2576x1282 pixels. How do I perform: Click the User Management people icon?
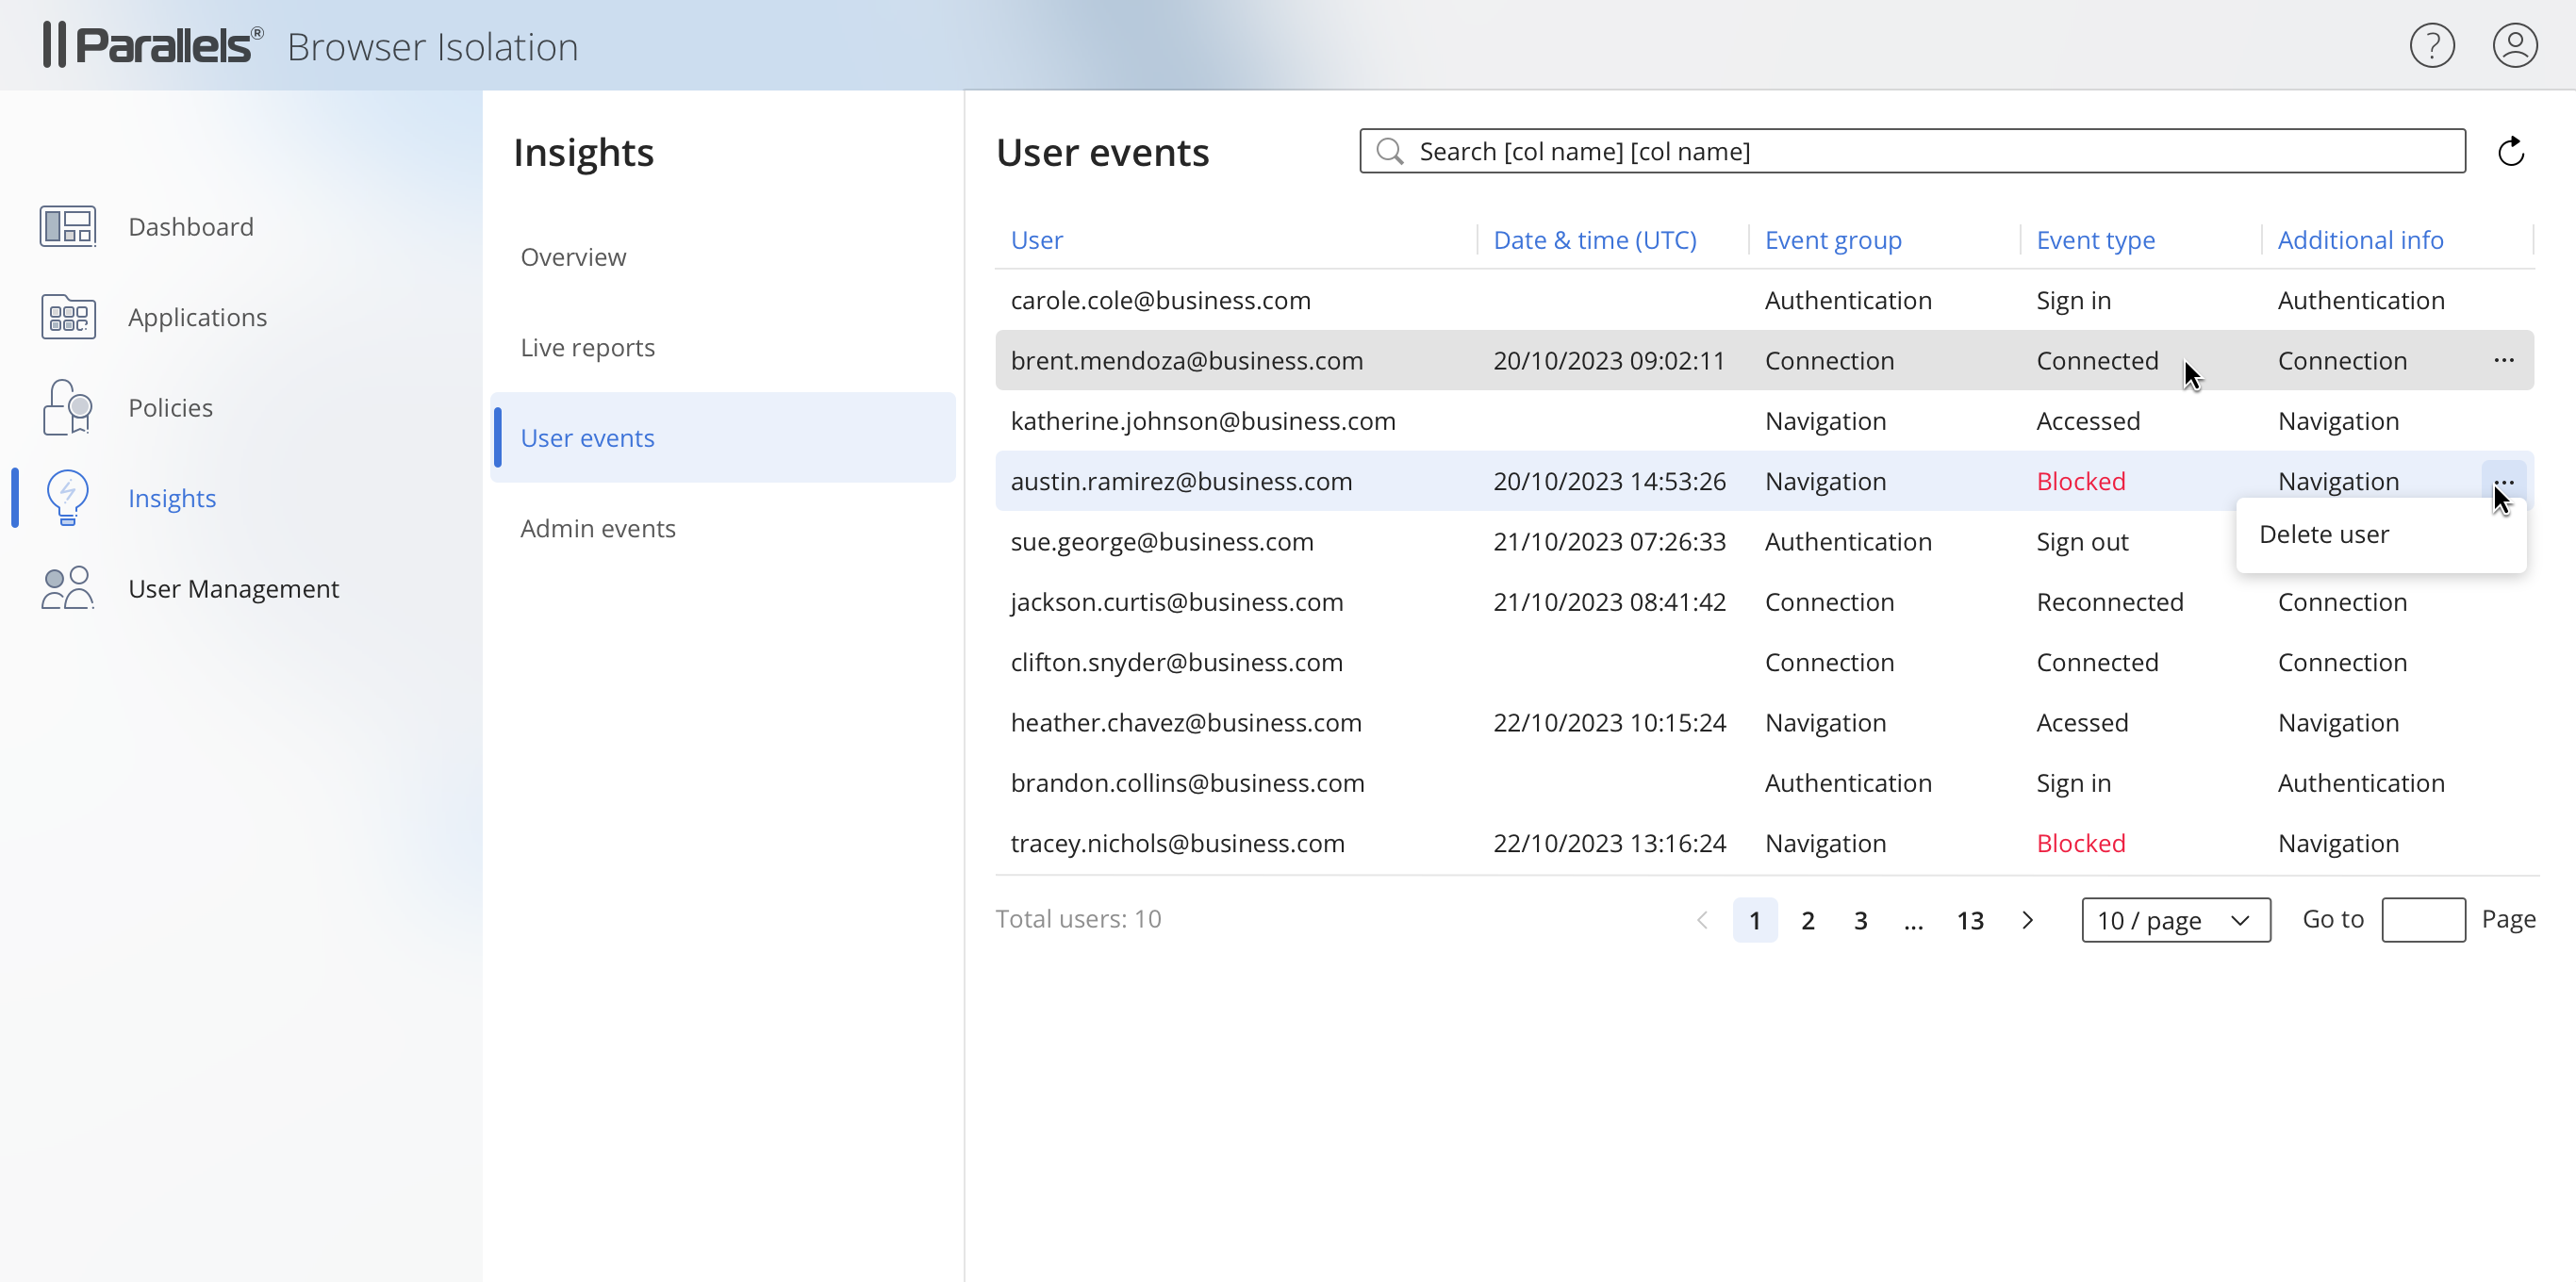(x=67, y=588)
